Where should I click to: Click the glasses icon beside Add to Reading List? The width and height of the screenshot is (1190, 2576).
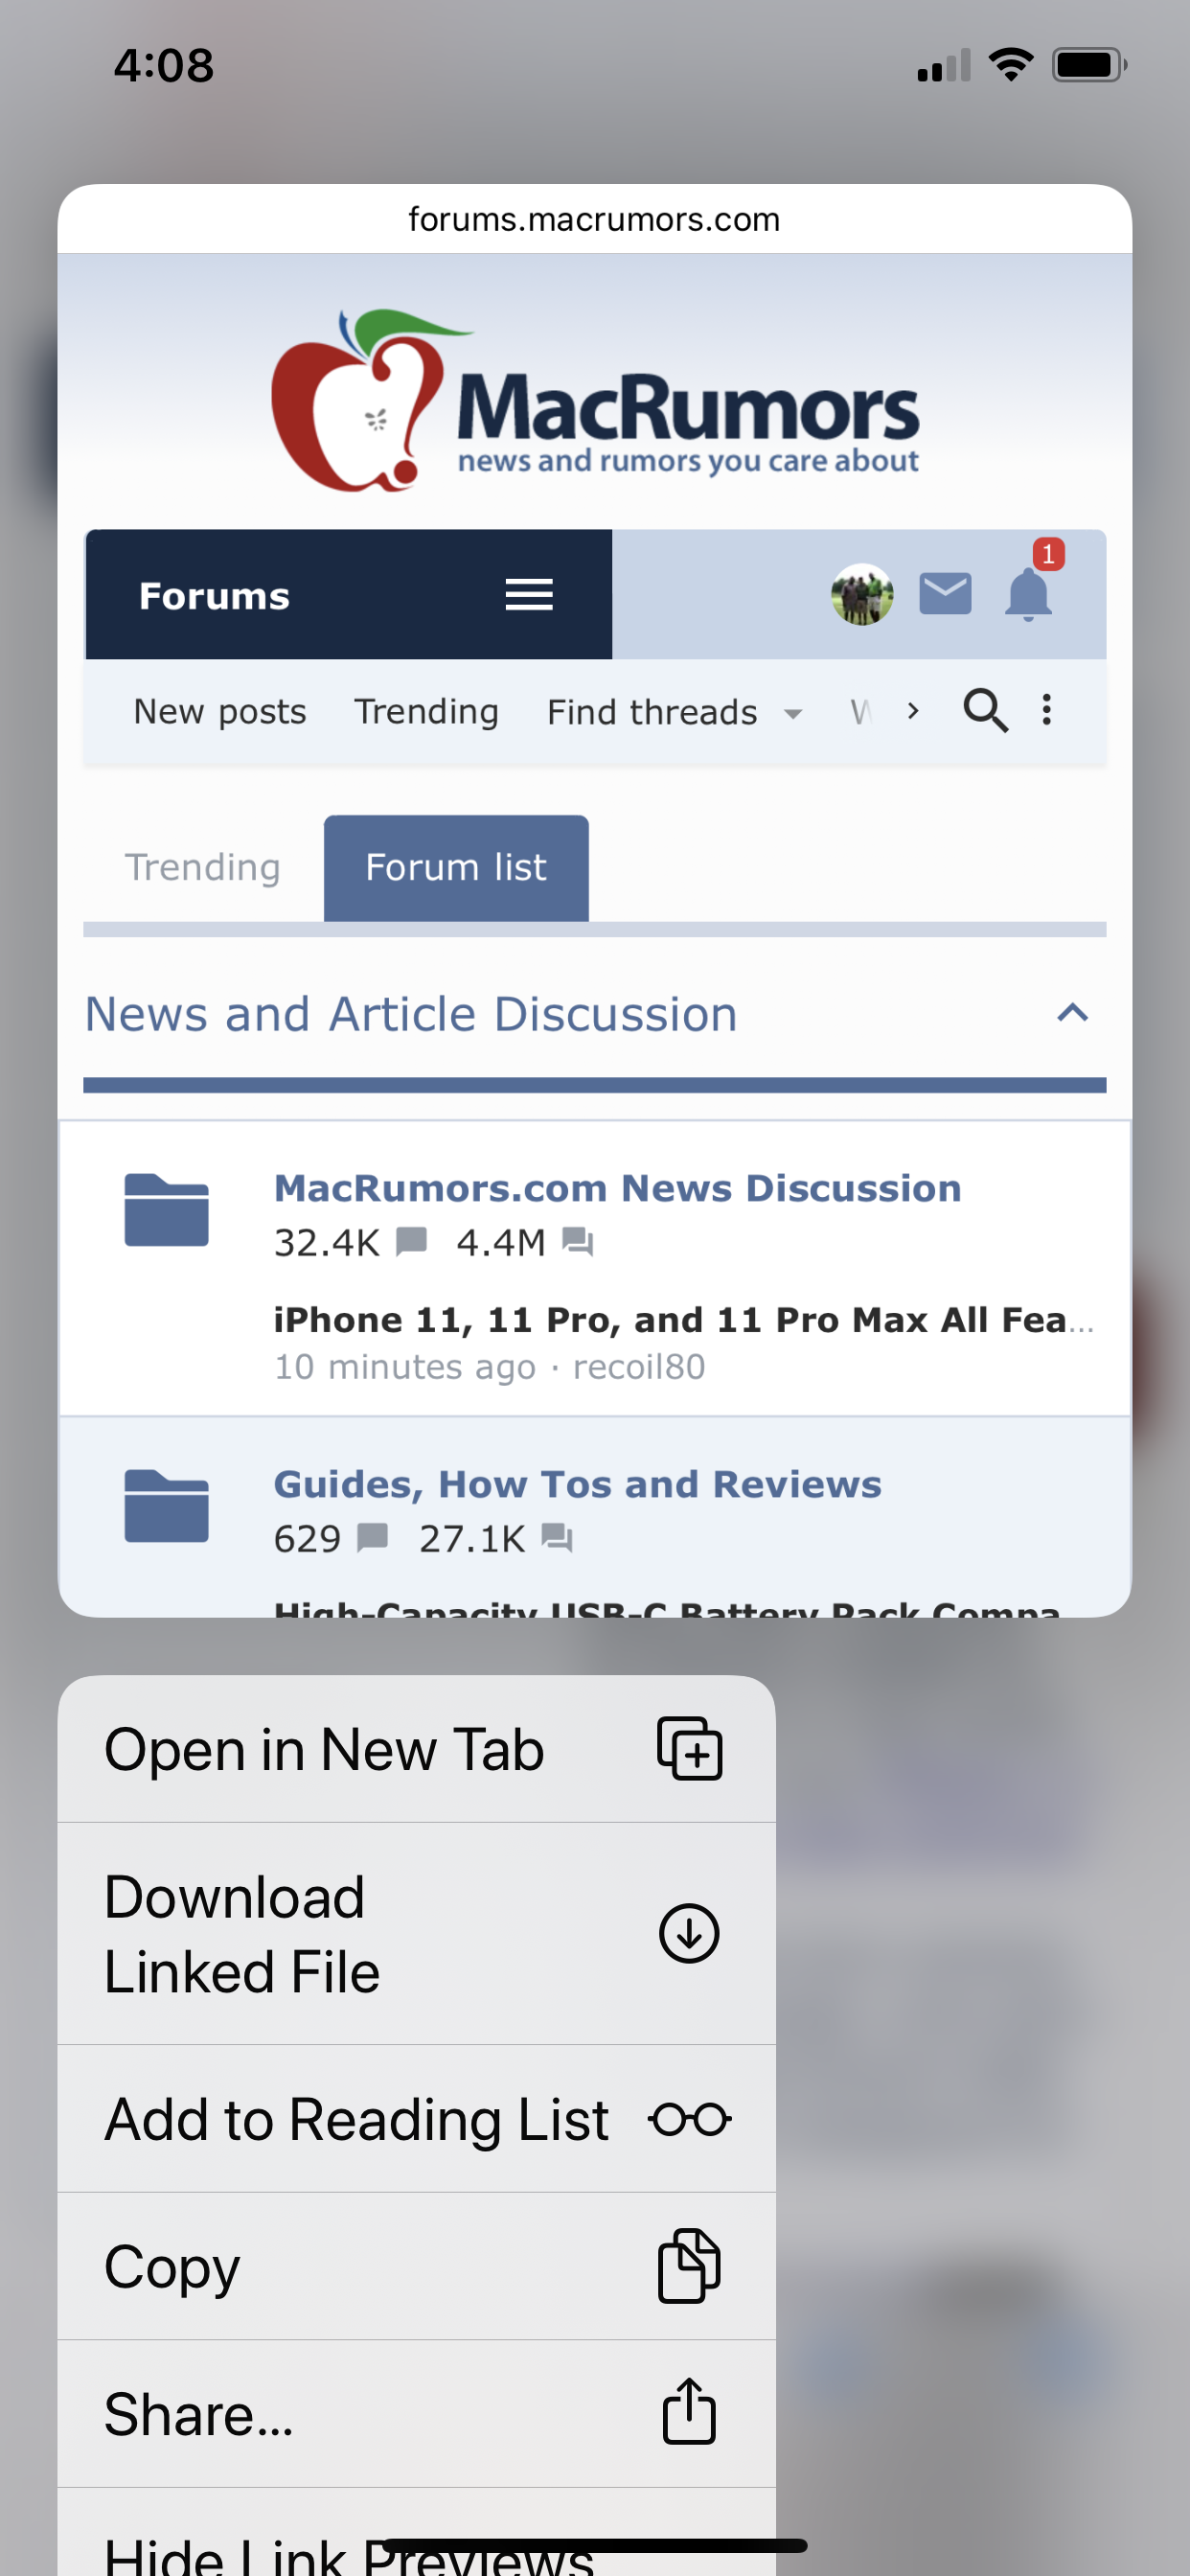tap(689, 2119)
